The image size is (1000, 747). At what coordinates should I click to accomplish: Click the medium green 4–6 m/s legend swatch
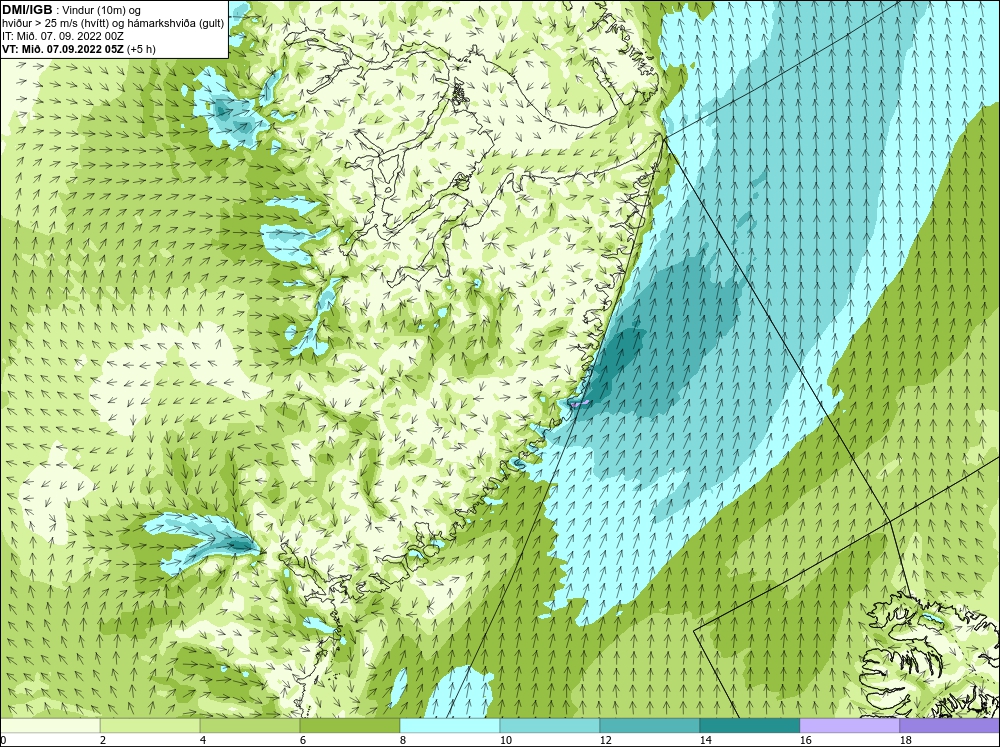250,726
